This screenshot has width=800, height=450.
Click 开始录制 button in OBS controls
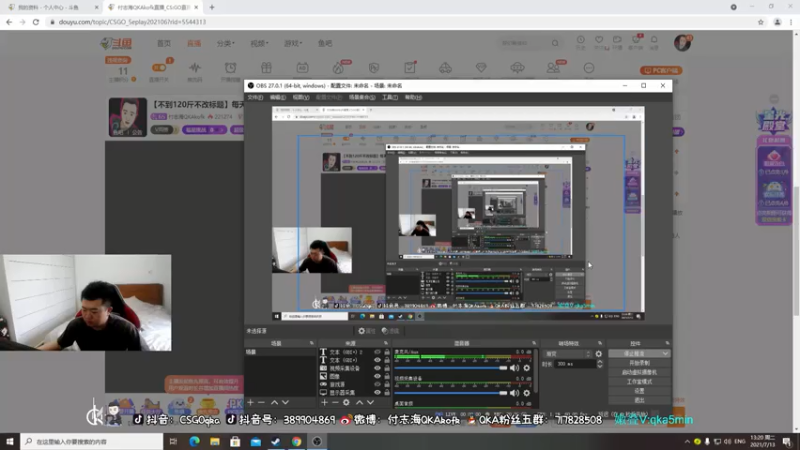[x=639, y=363]
